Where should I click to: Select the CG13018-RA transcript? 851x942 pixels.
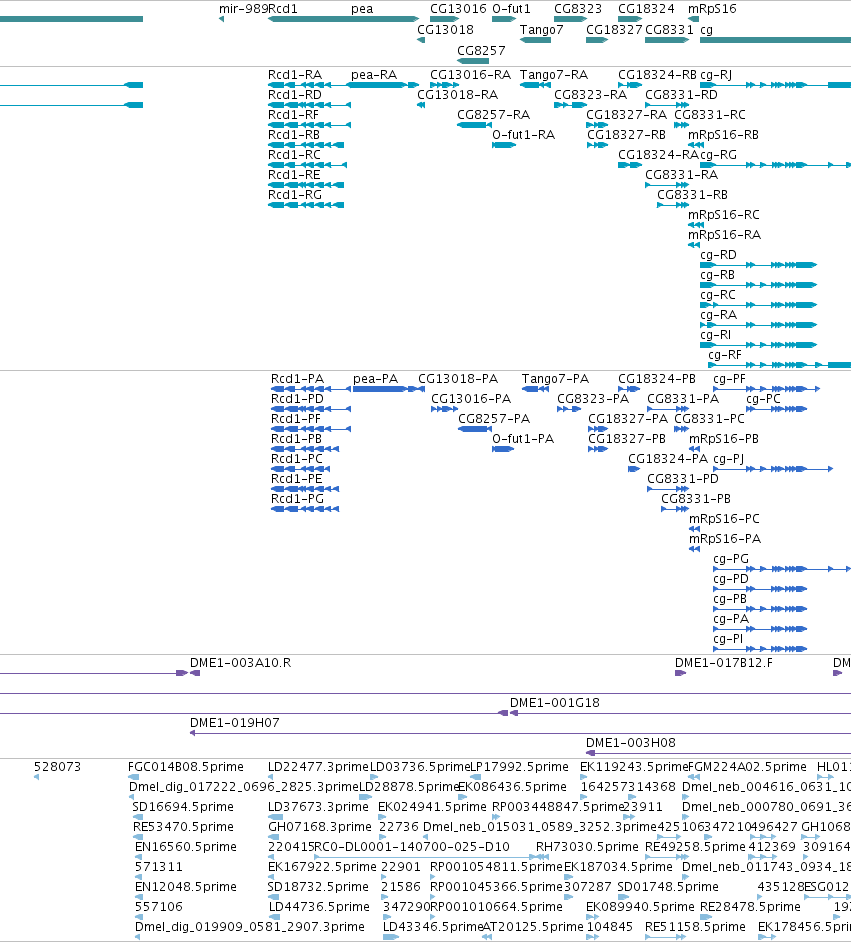coord(458,95)
